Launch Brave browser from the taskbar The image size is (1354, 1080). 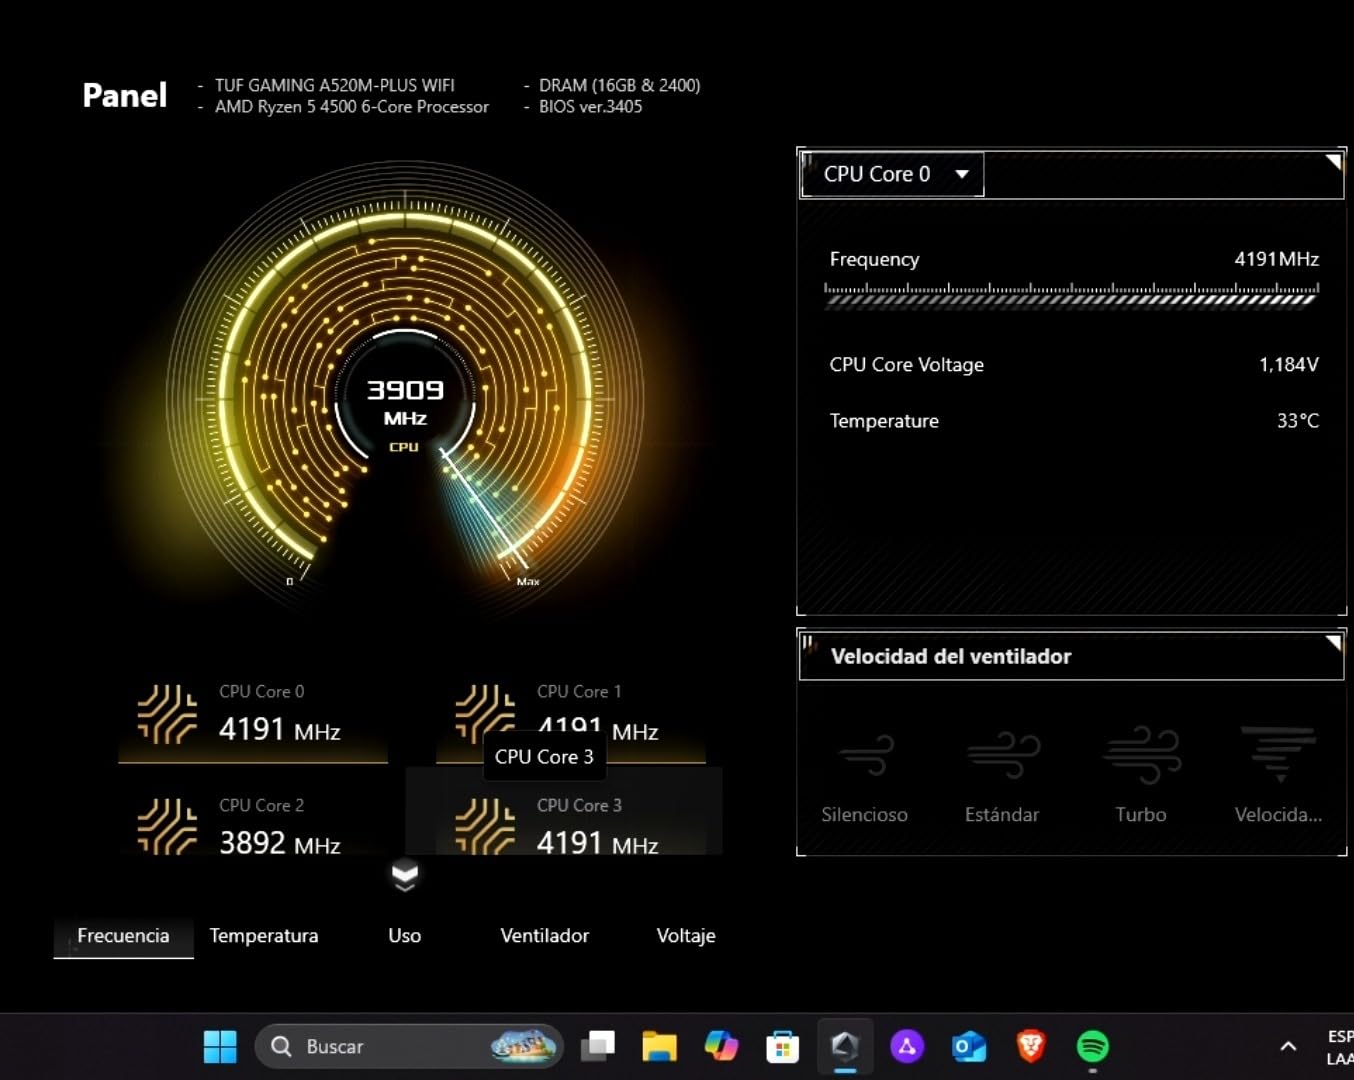pyautogui.click(x=1030, y=1047)
